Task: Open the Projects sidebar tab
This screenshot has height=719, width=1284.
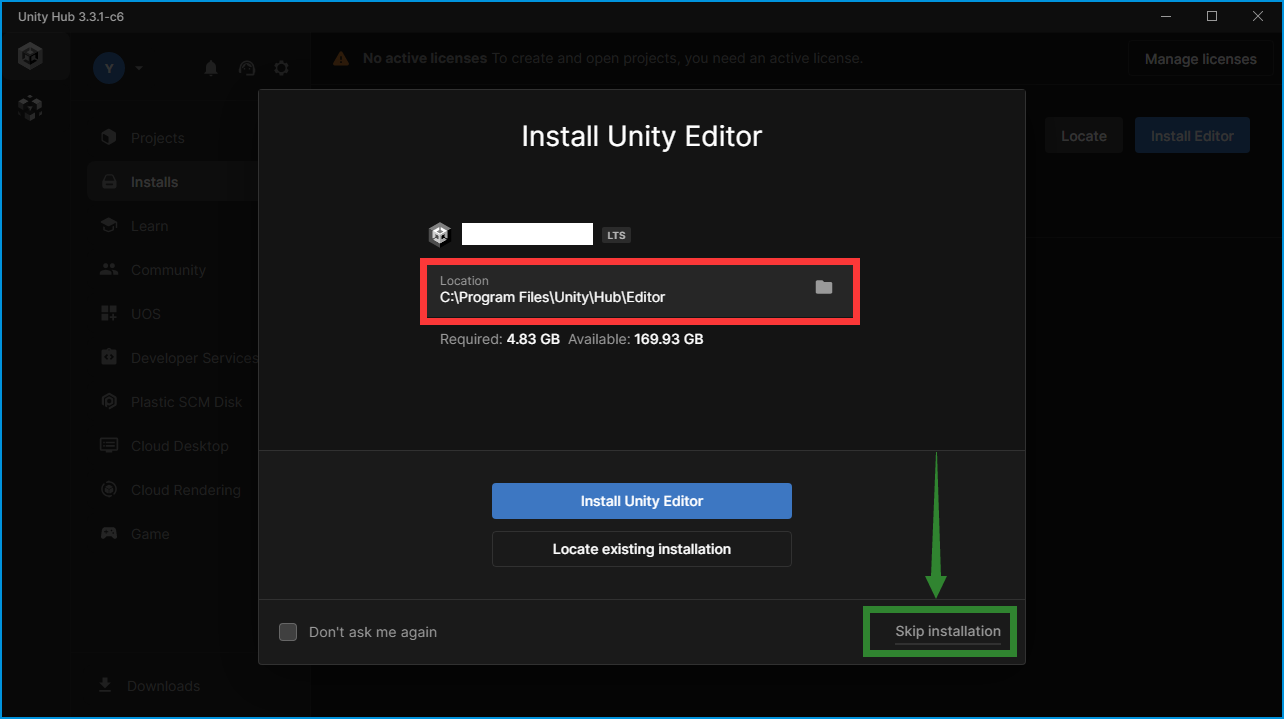Action: tap(157, 138)
